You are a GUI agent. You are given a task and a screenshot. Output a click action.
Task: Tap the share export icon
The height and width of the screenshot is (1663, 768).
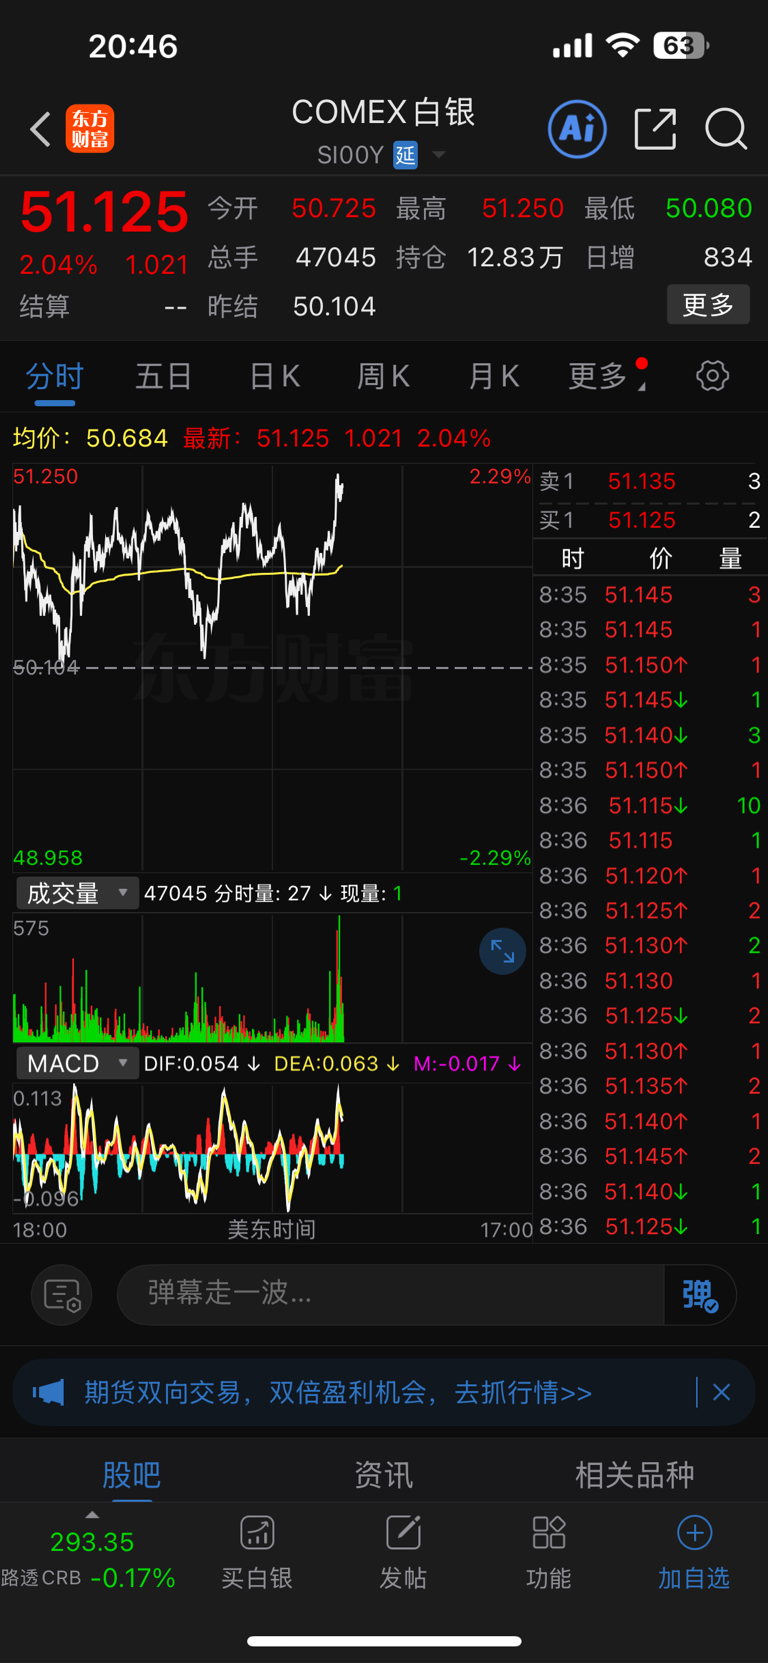click(x=655, y=129)
